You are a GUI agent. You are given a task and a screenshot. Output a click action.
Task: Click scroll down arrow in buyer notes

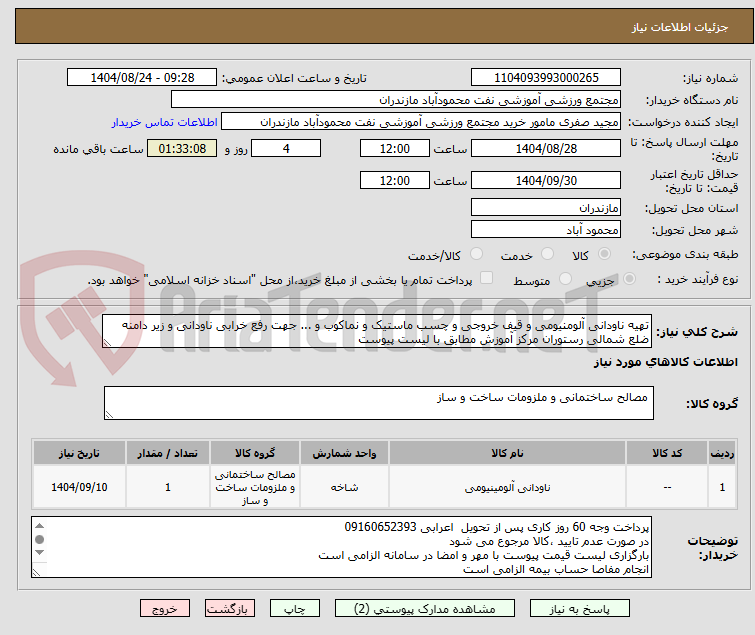pos(40,553)
